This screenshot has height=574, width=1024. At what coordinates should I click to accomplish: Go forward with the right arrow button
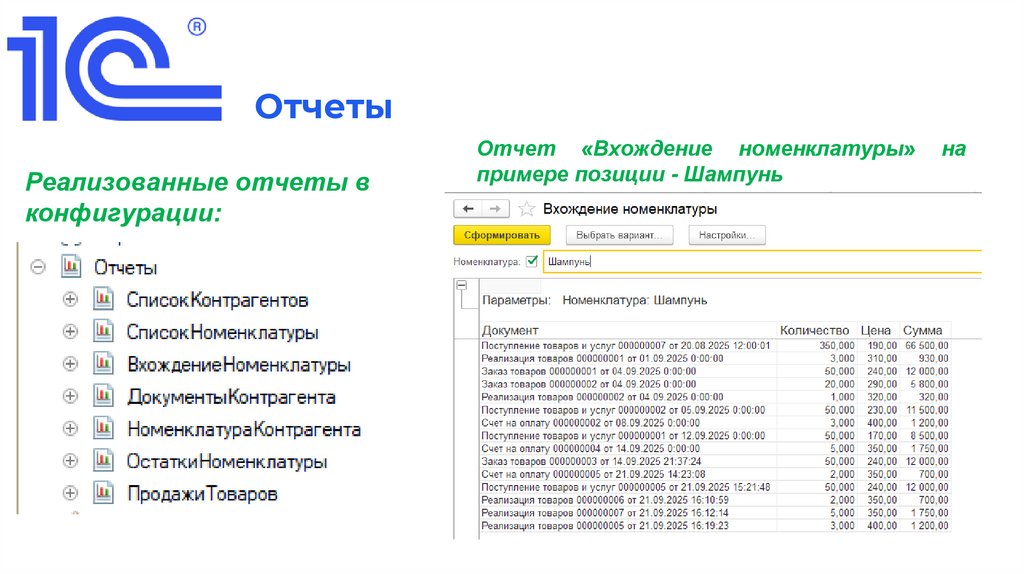point(495,209)
